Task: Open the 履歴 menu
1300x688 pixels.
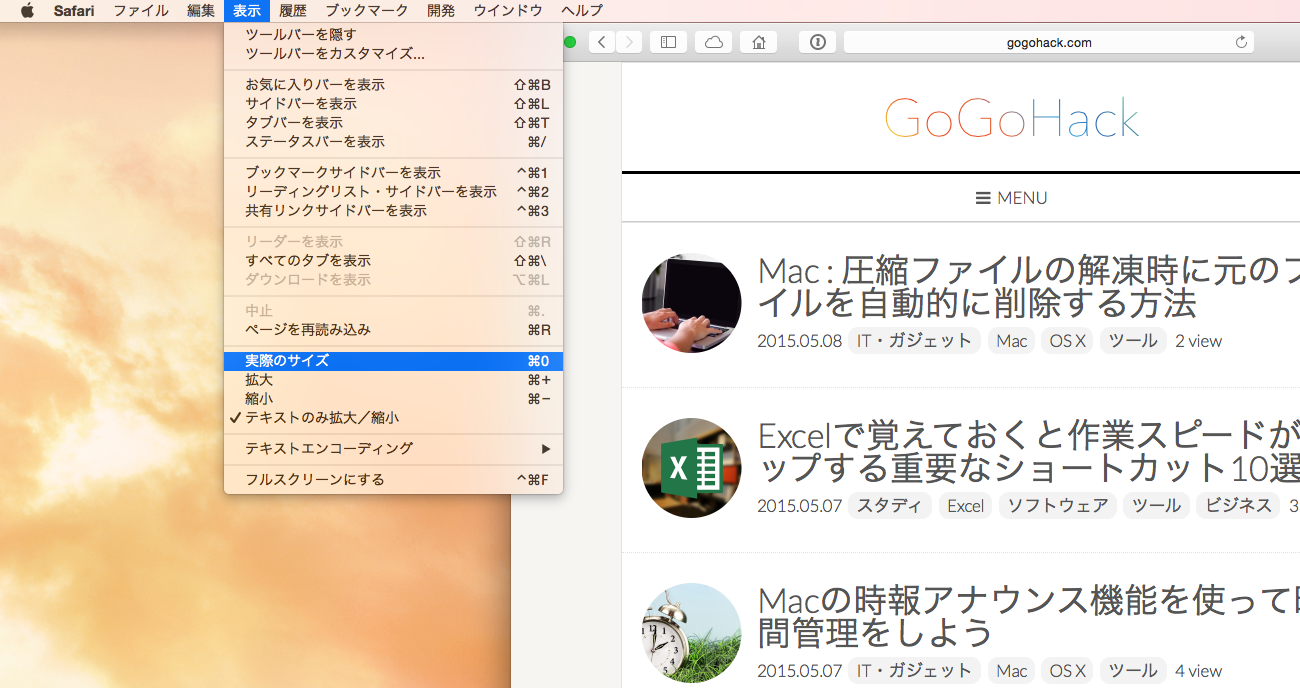Action: (293, 11)
